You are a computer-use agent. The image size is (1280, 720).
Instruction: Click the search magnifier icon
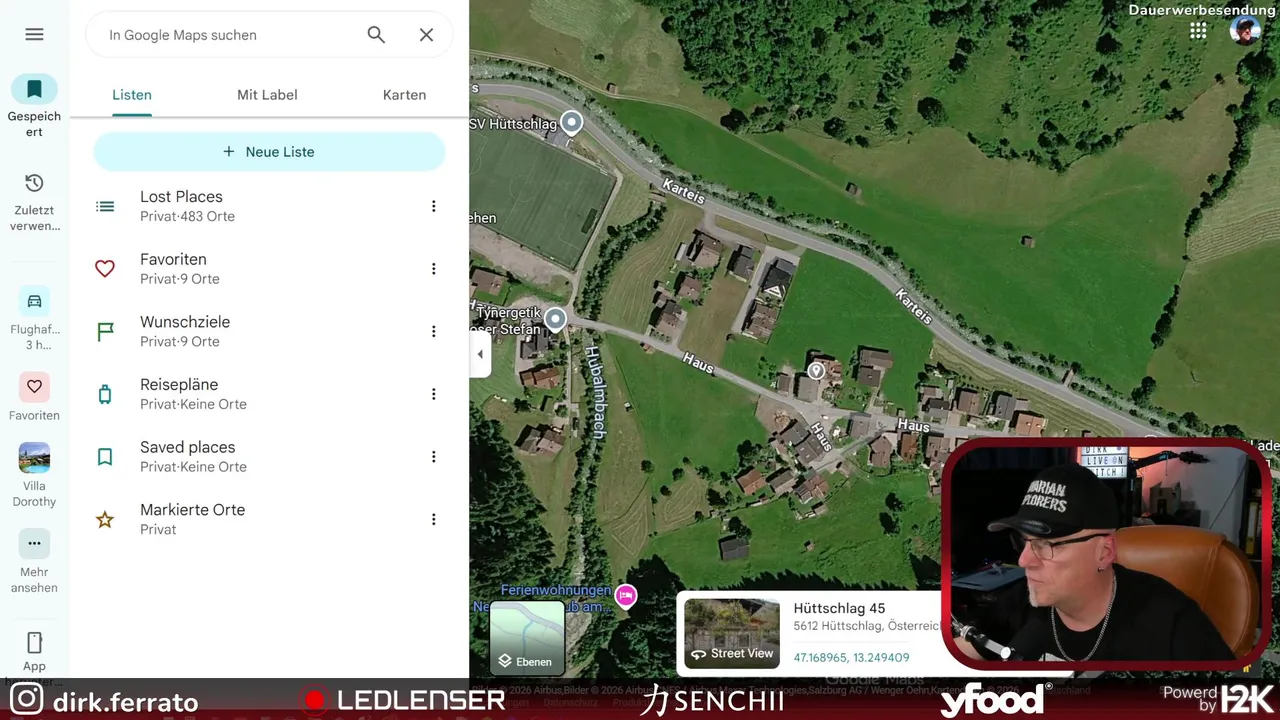376,35
